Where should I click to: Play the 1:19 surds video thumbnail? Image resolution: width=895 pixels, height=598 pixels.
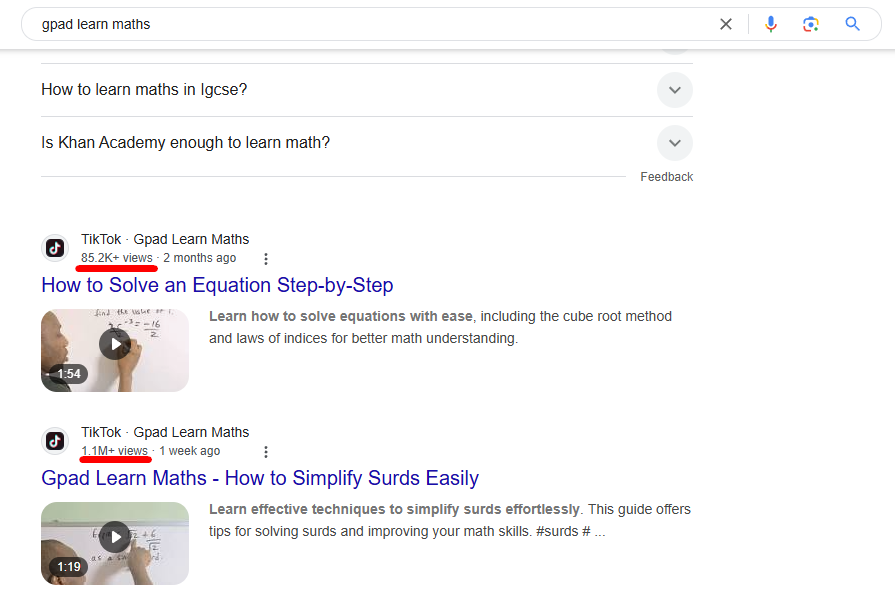click(115, 543)
